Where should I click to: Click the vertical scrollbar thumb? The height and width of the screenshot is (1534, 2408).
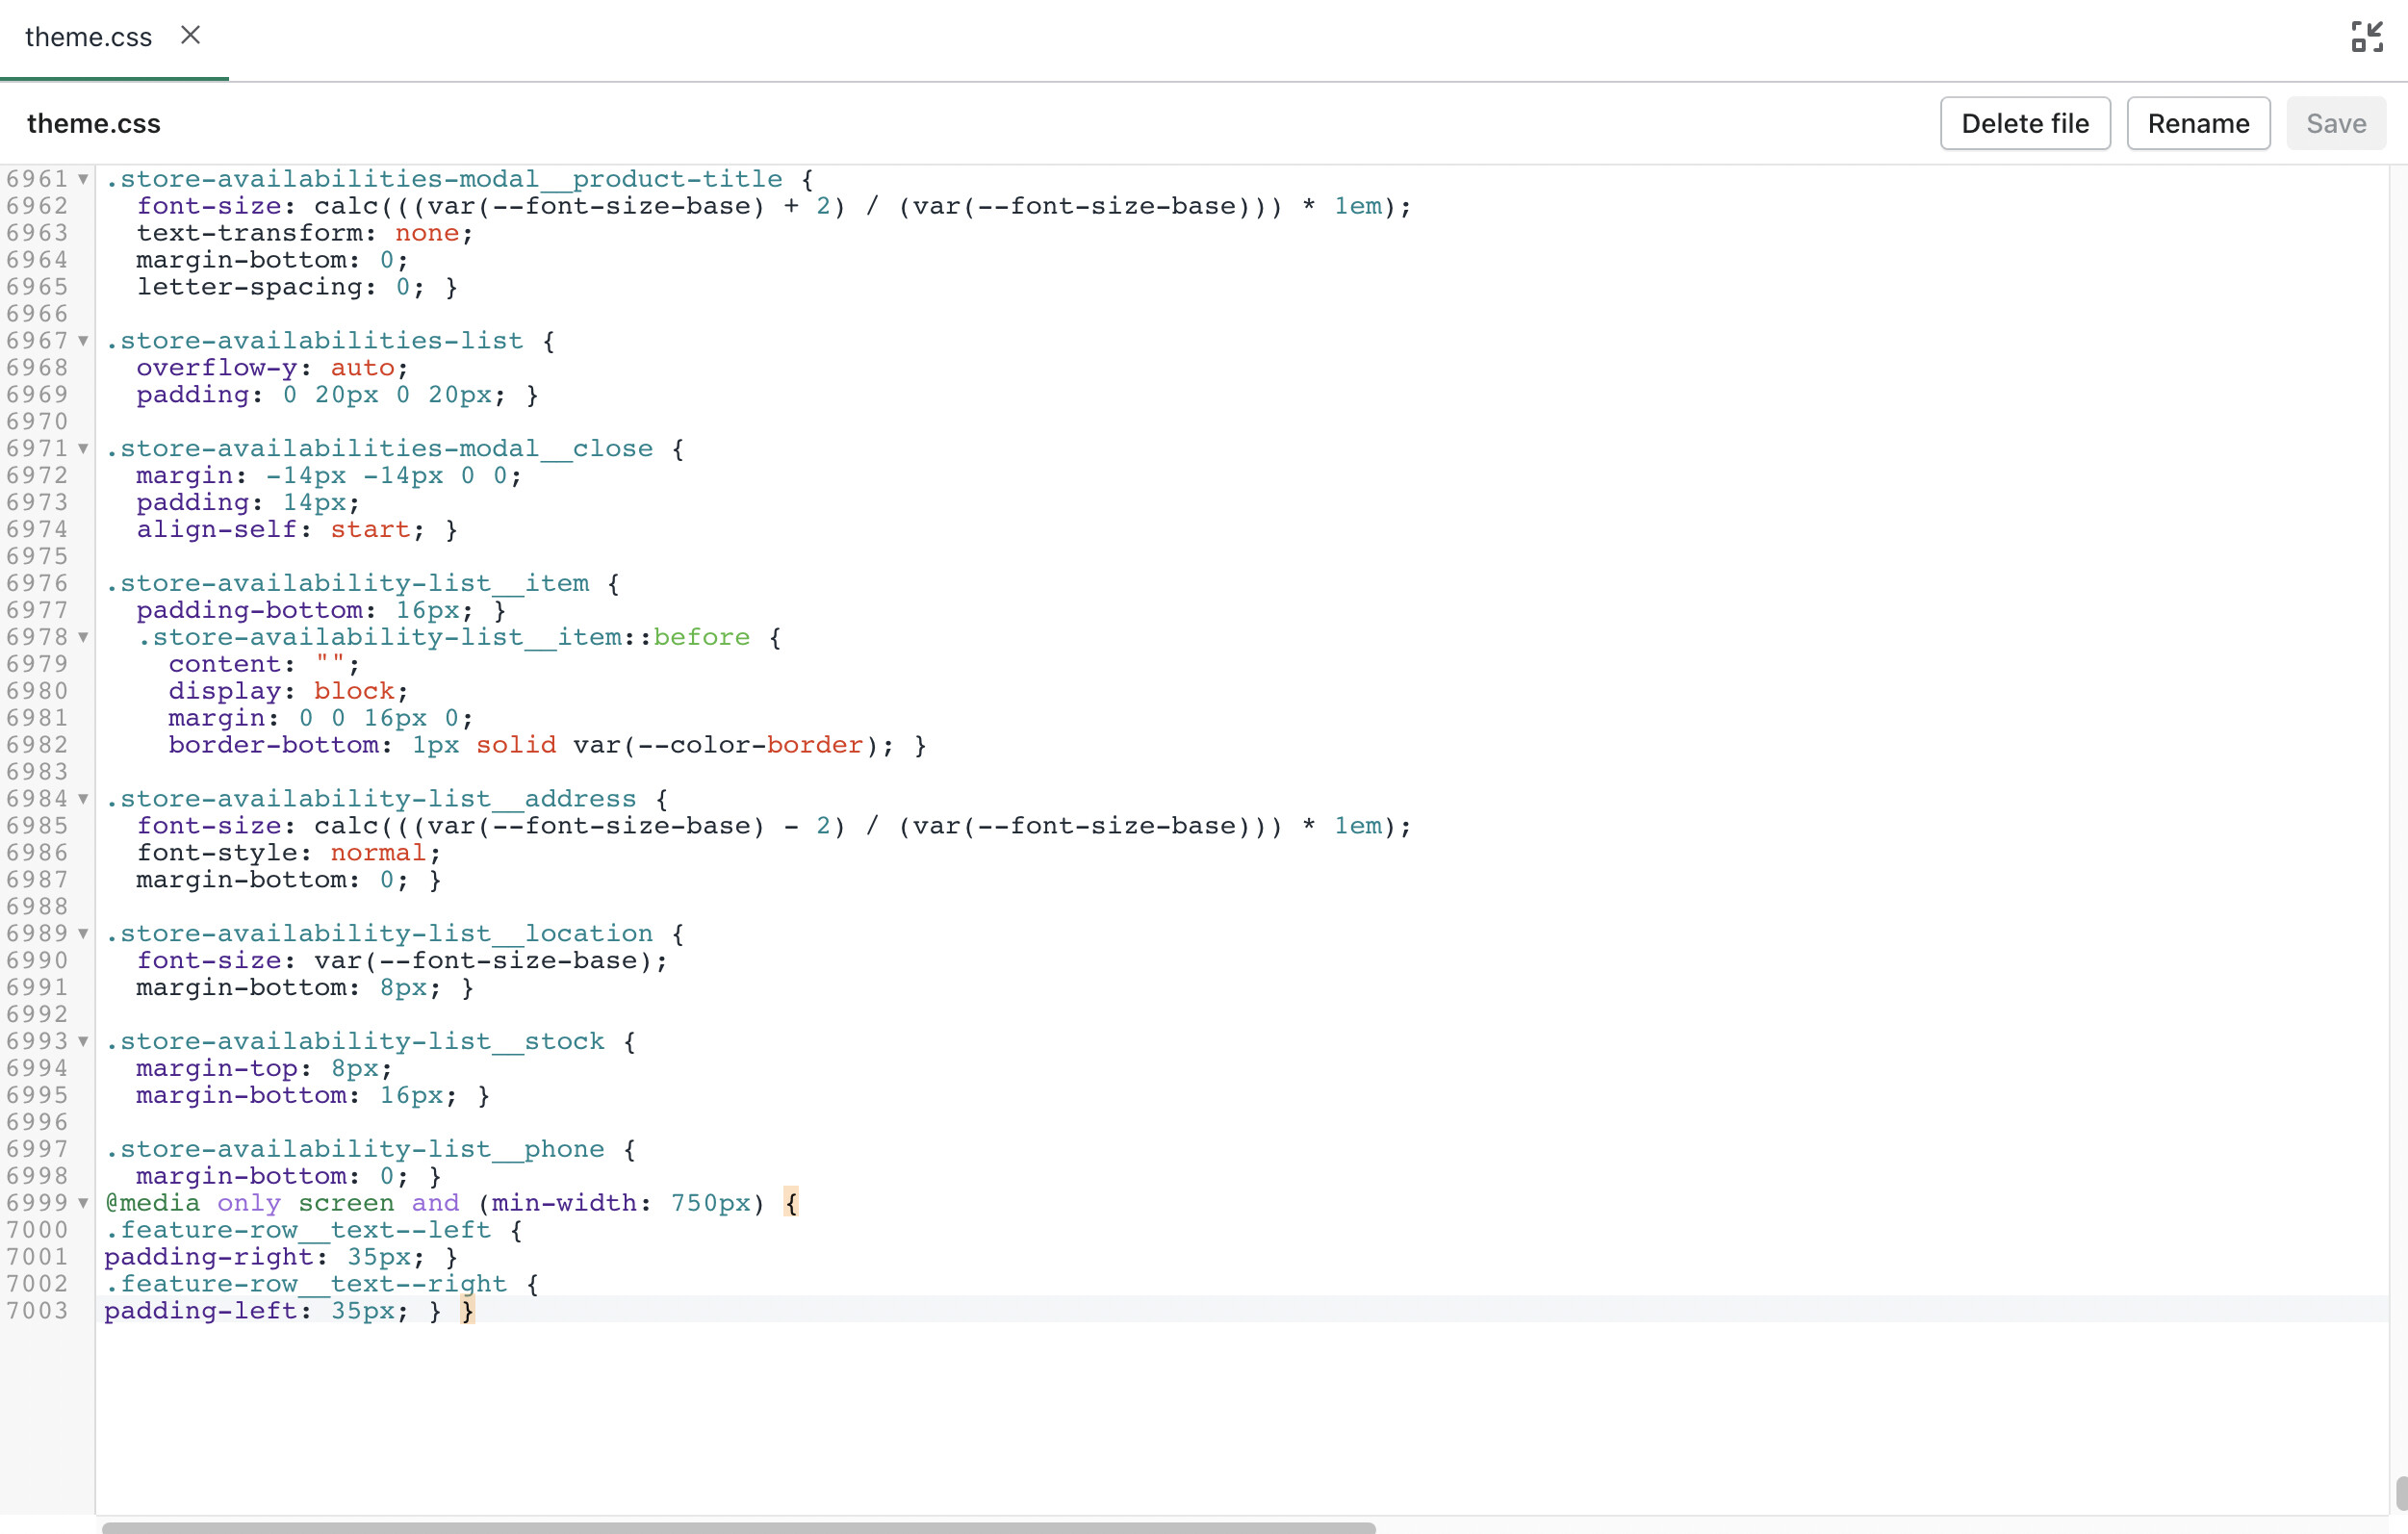point(2400,1492)
